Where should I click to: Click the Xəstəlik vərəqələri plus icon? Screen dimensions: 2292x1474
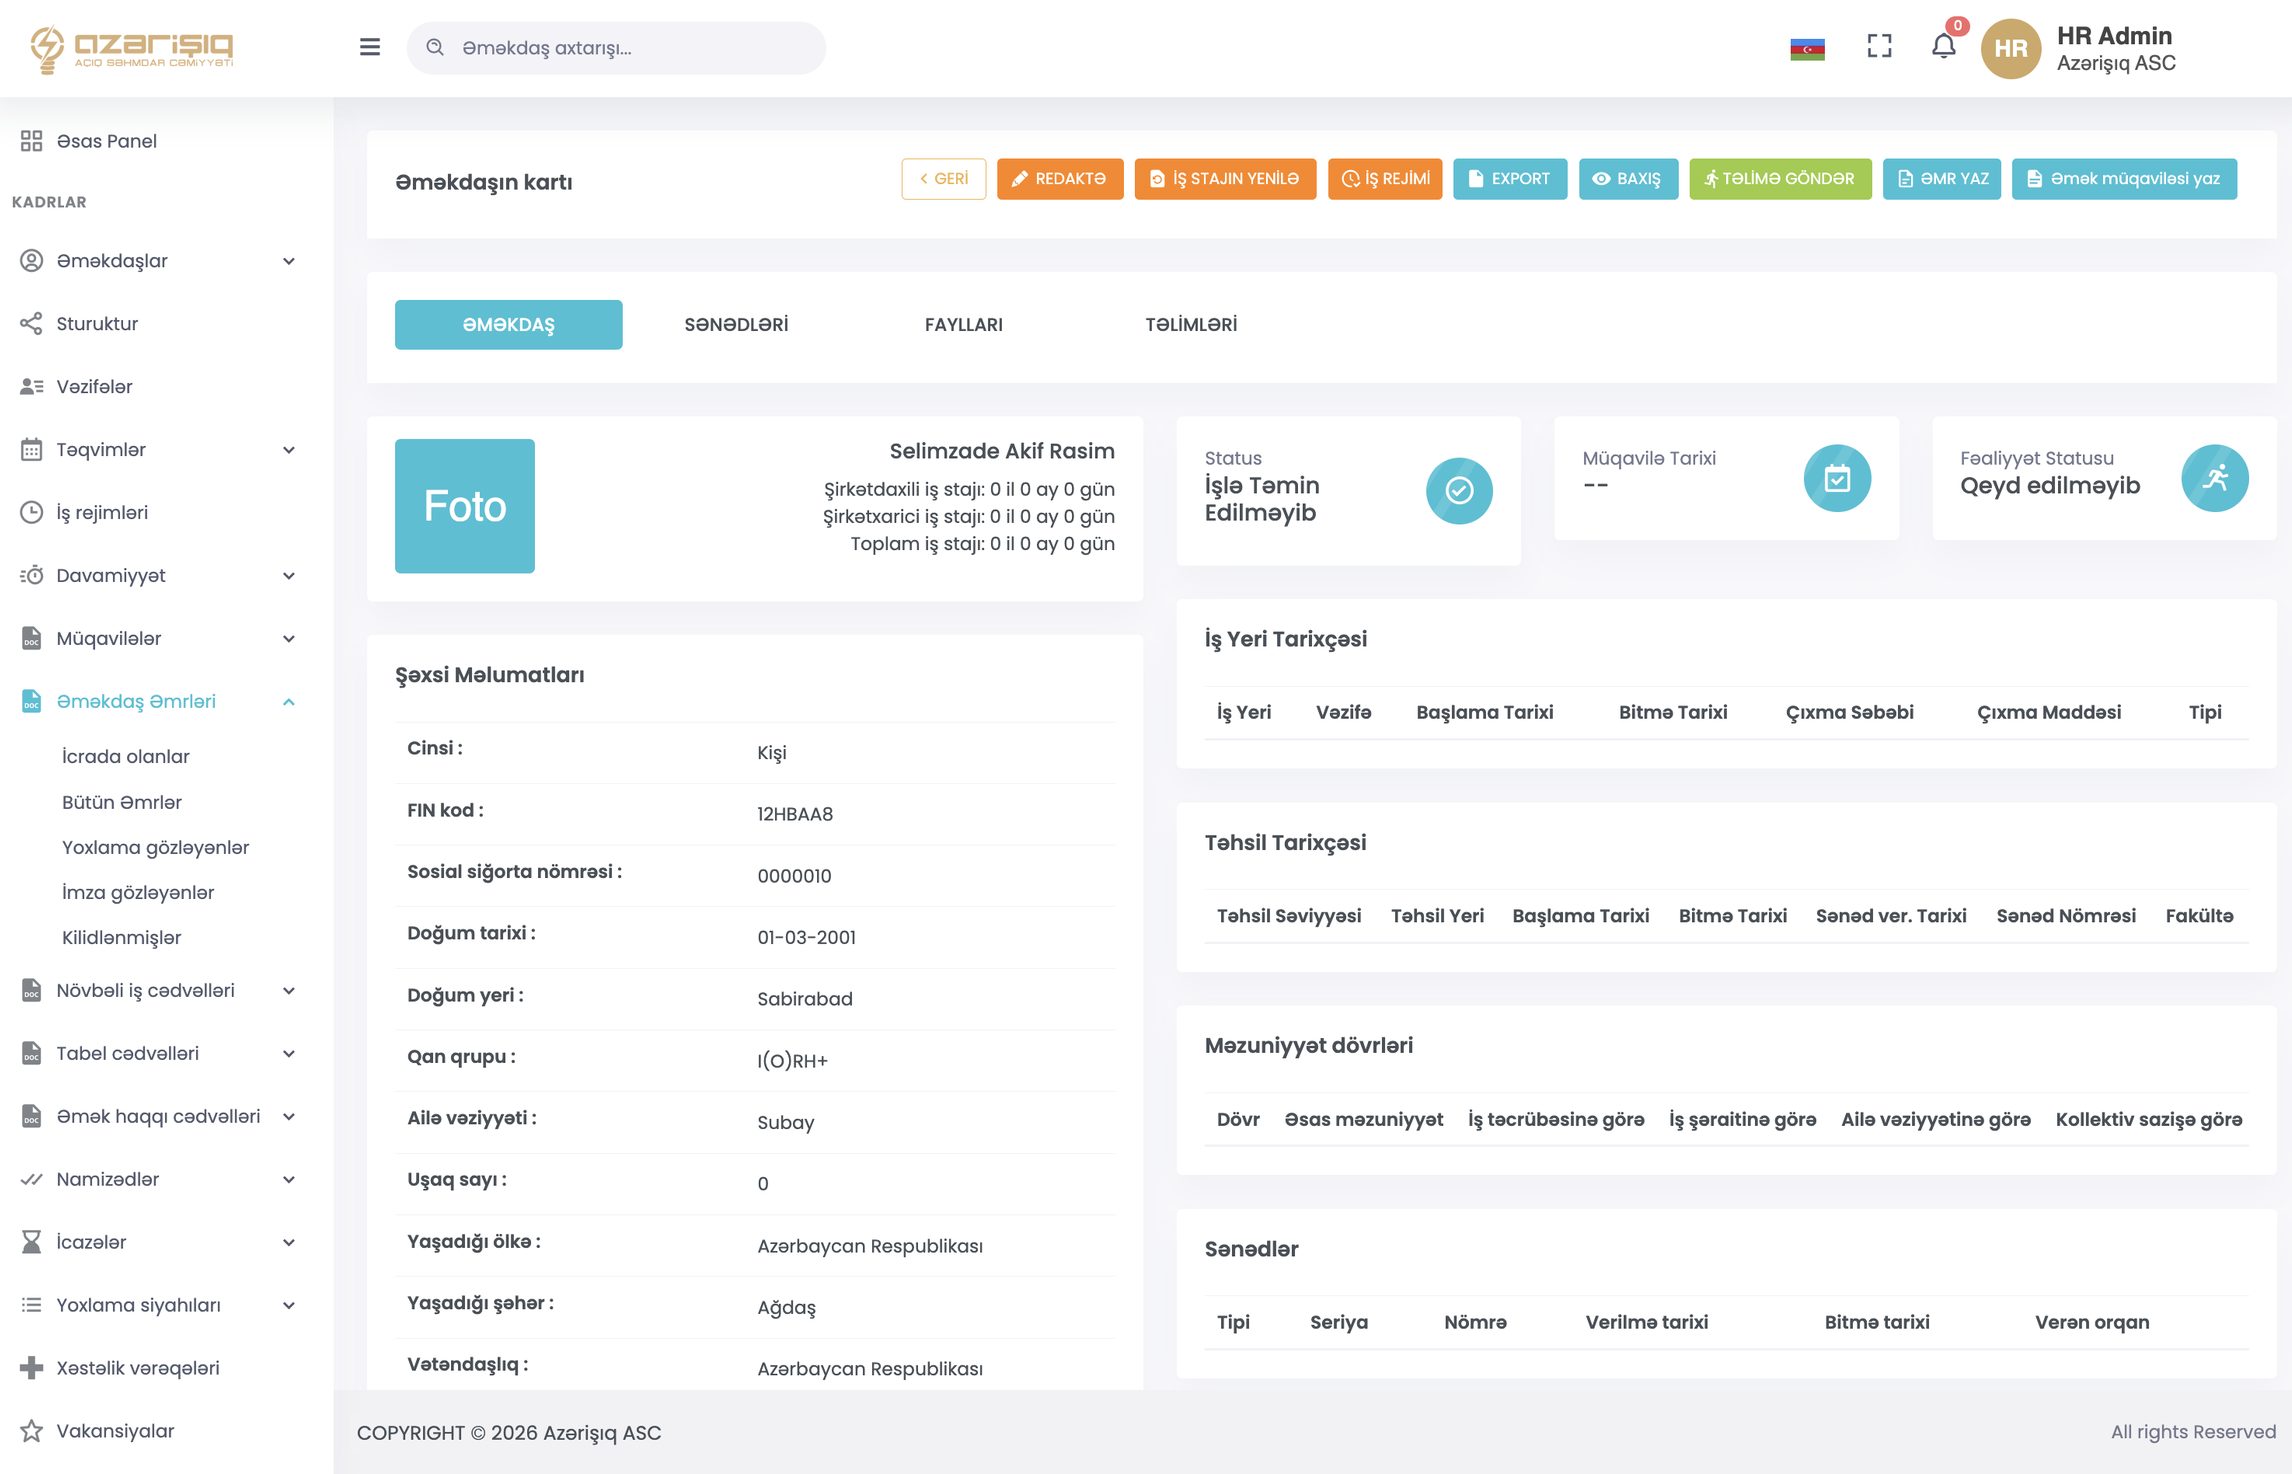point(32,1367)
